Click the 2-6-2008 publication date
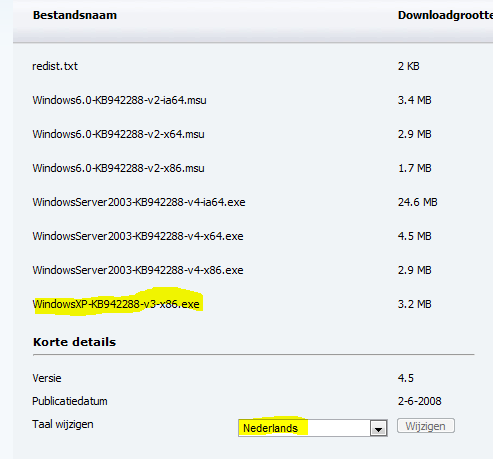 click(x=419, y=401)
